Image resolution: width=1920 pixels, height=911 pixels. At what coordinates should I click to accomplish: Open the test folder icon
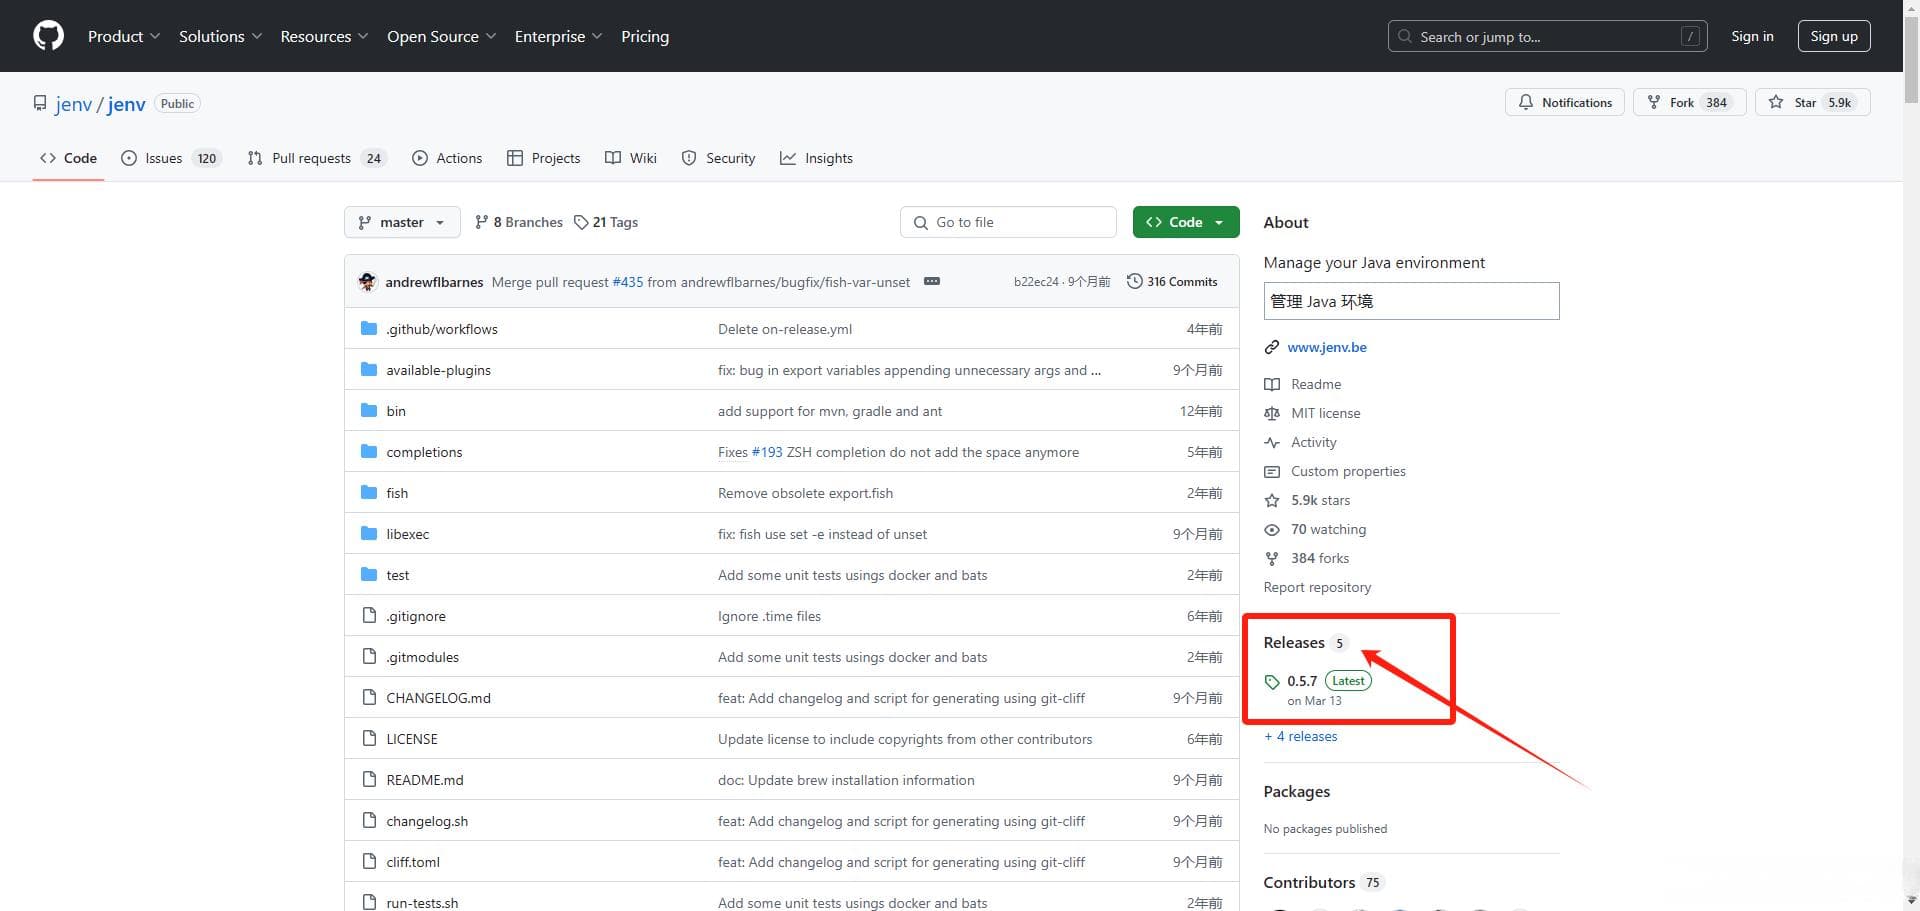pyautogui.click(x=369, y=575)
